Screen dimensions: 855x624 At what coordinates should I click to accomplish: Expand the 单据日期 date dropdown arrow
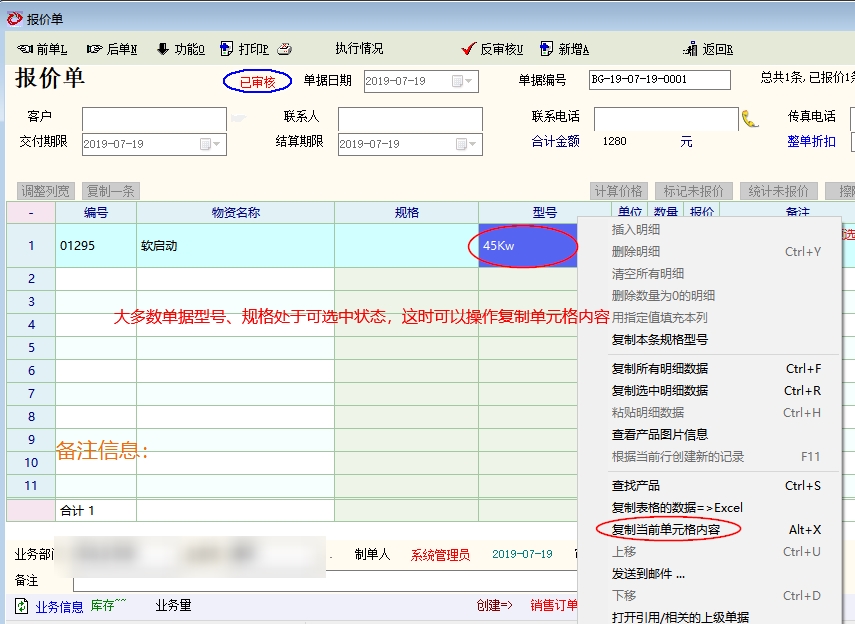(470, 81)
